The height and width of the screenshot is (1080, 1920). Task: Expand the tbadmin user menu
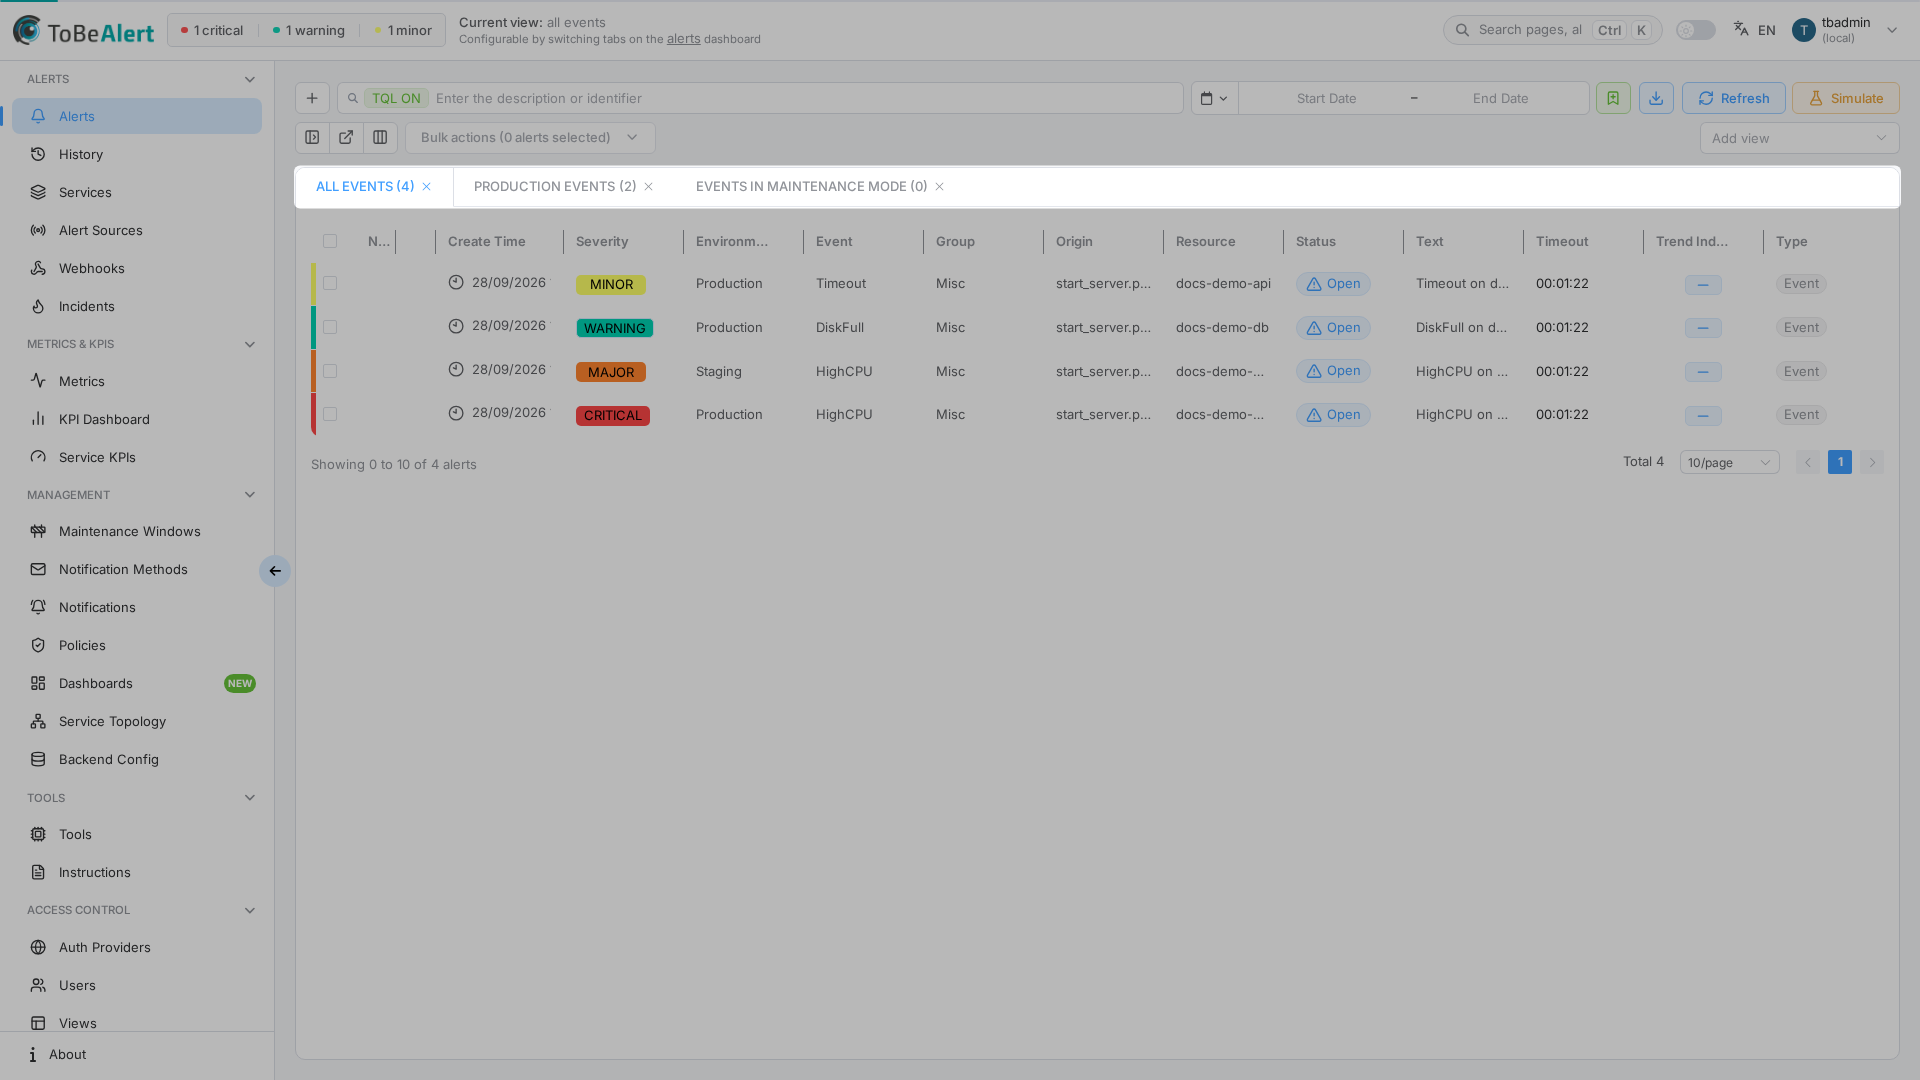[1892, 30]
